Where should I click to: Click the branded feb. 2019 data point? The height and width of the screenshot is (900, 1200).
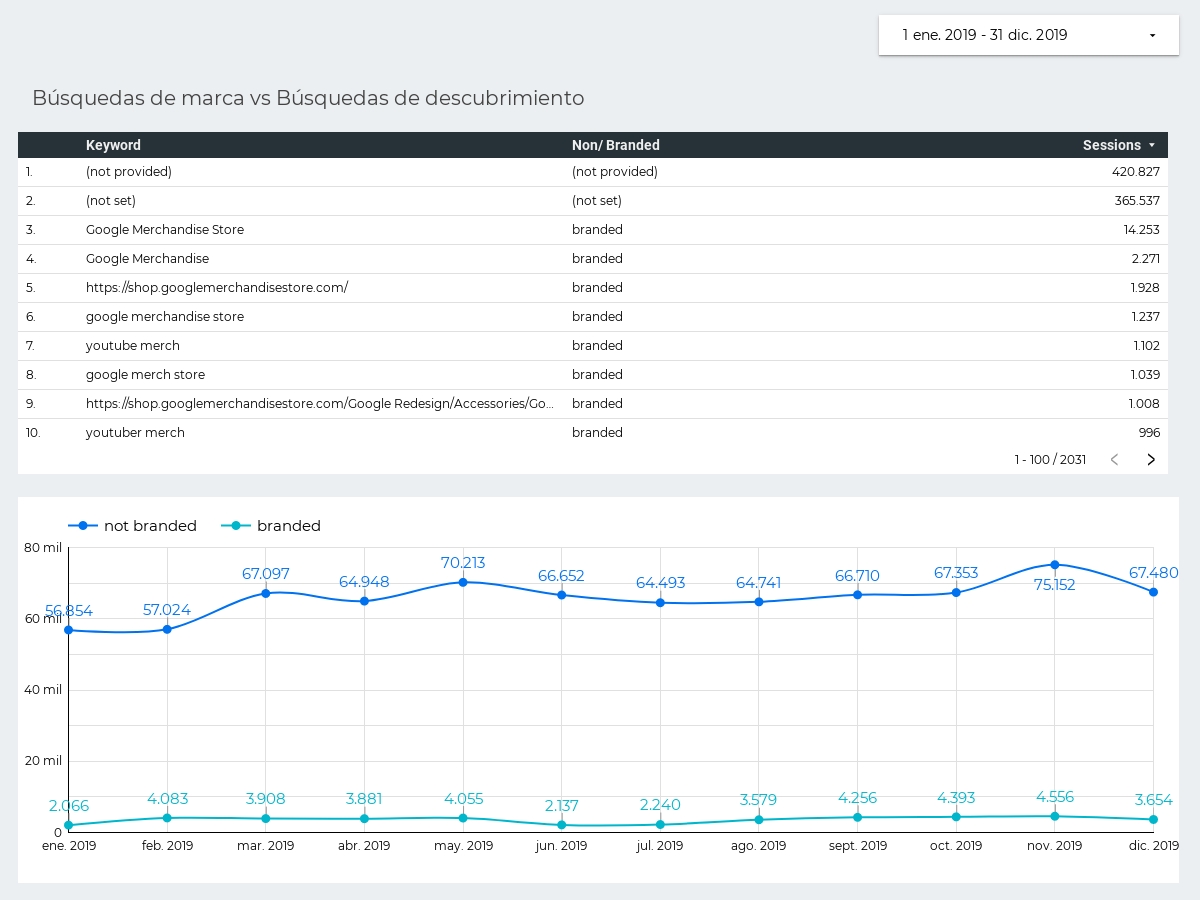[x=167, y=818]
